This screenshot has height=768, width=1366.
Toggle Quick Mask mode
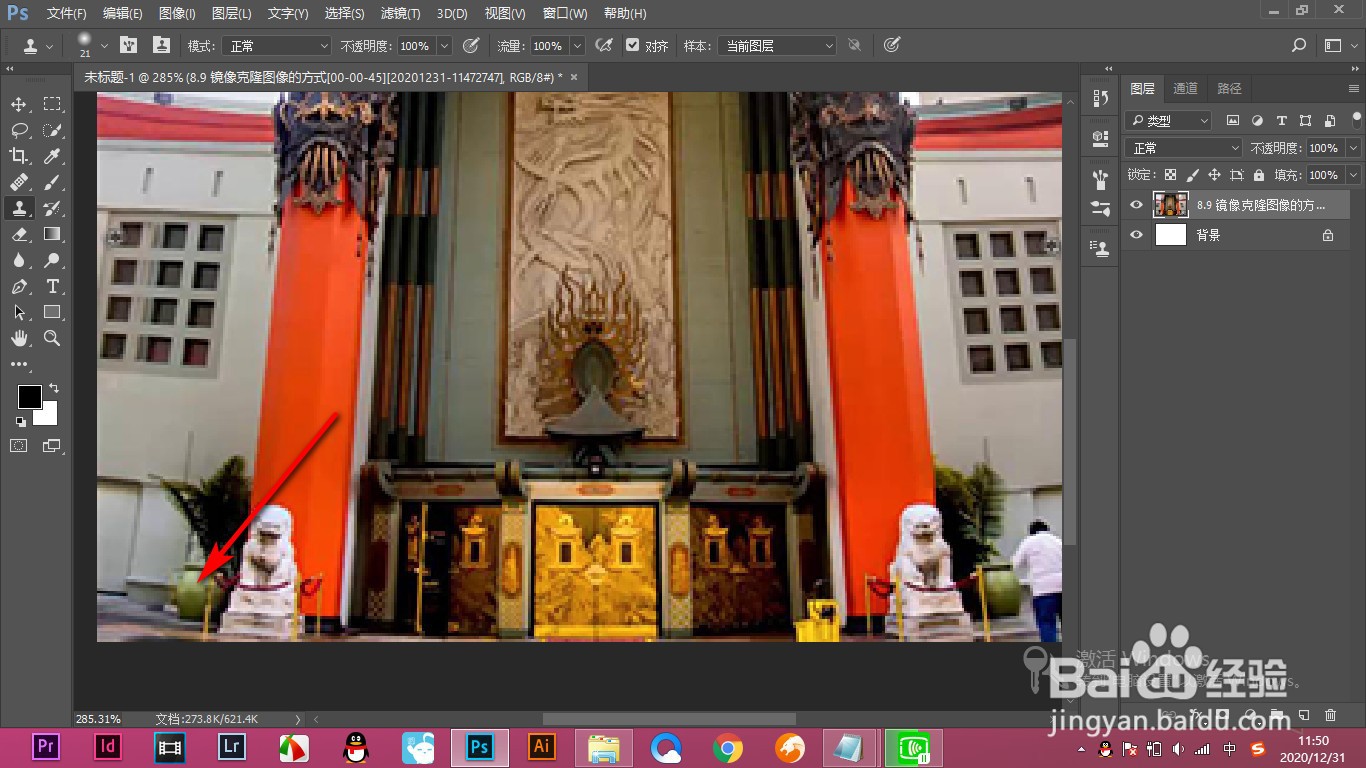(19, 445)
